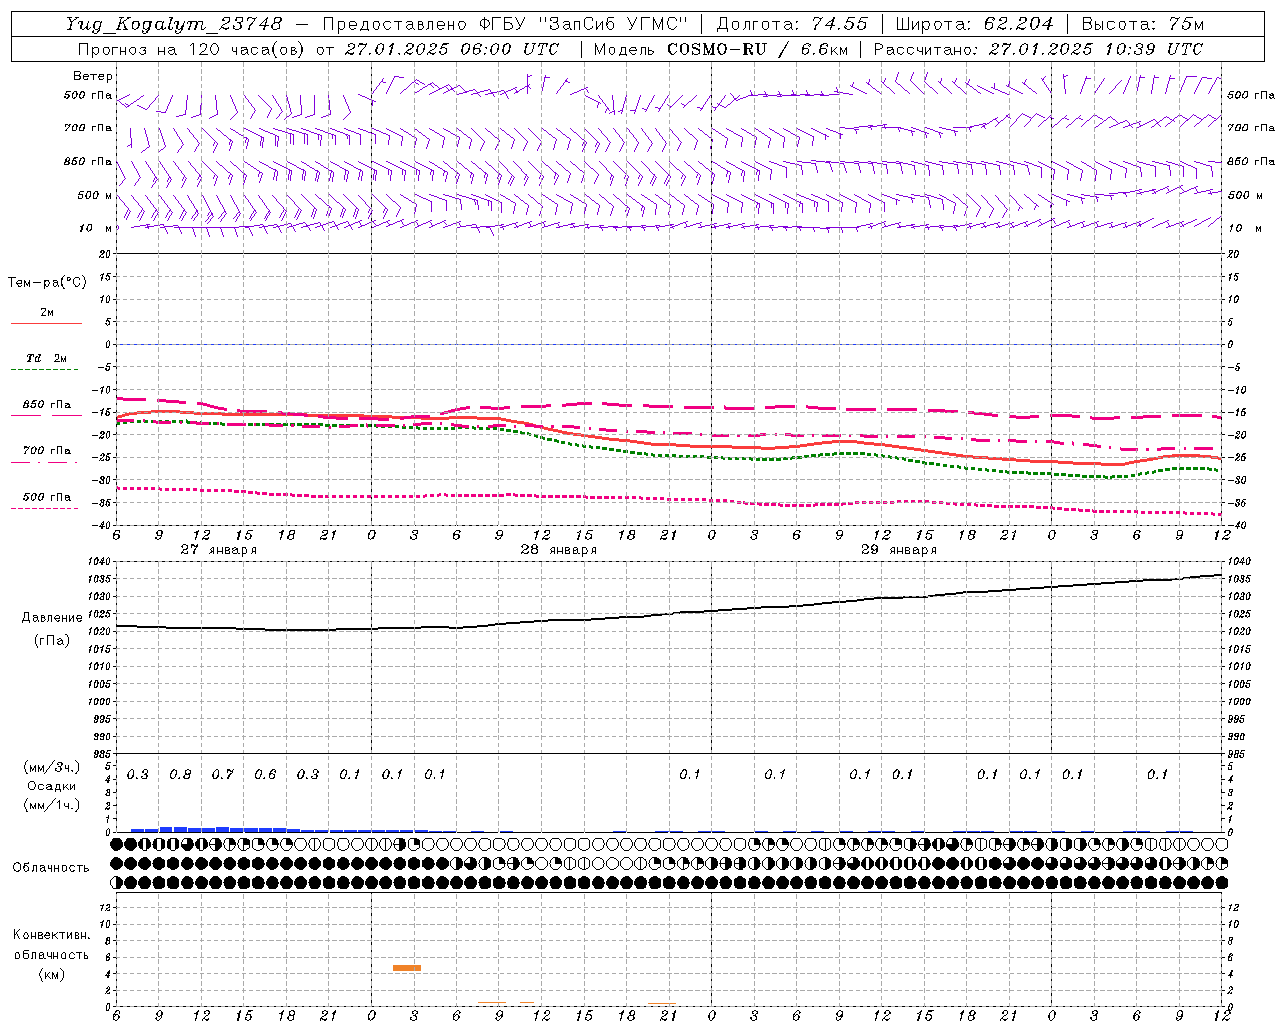
Task: Click the 29 января date label
Action: pos(899,550)
